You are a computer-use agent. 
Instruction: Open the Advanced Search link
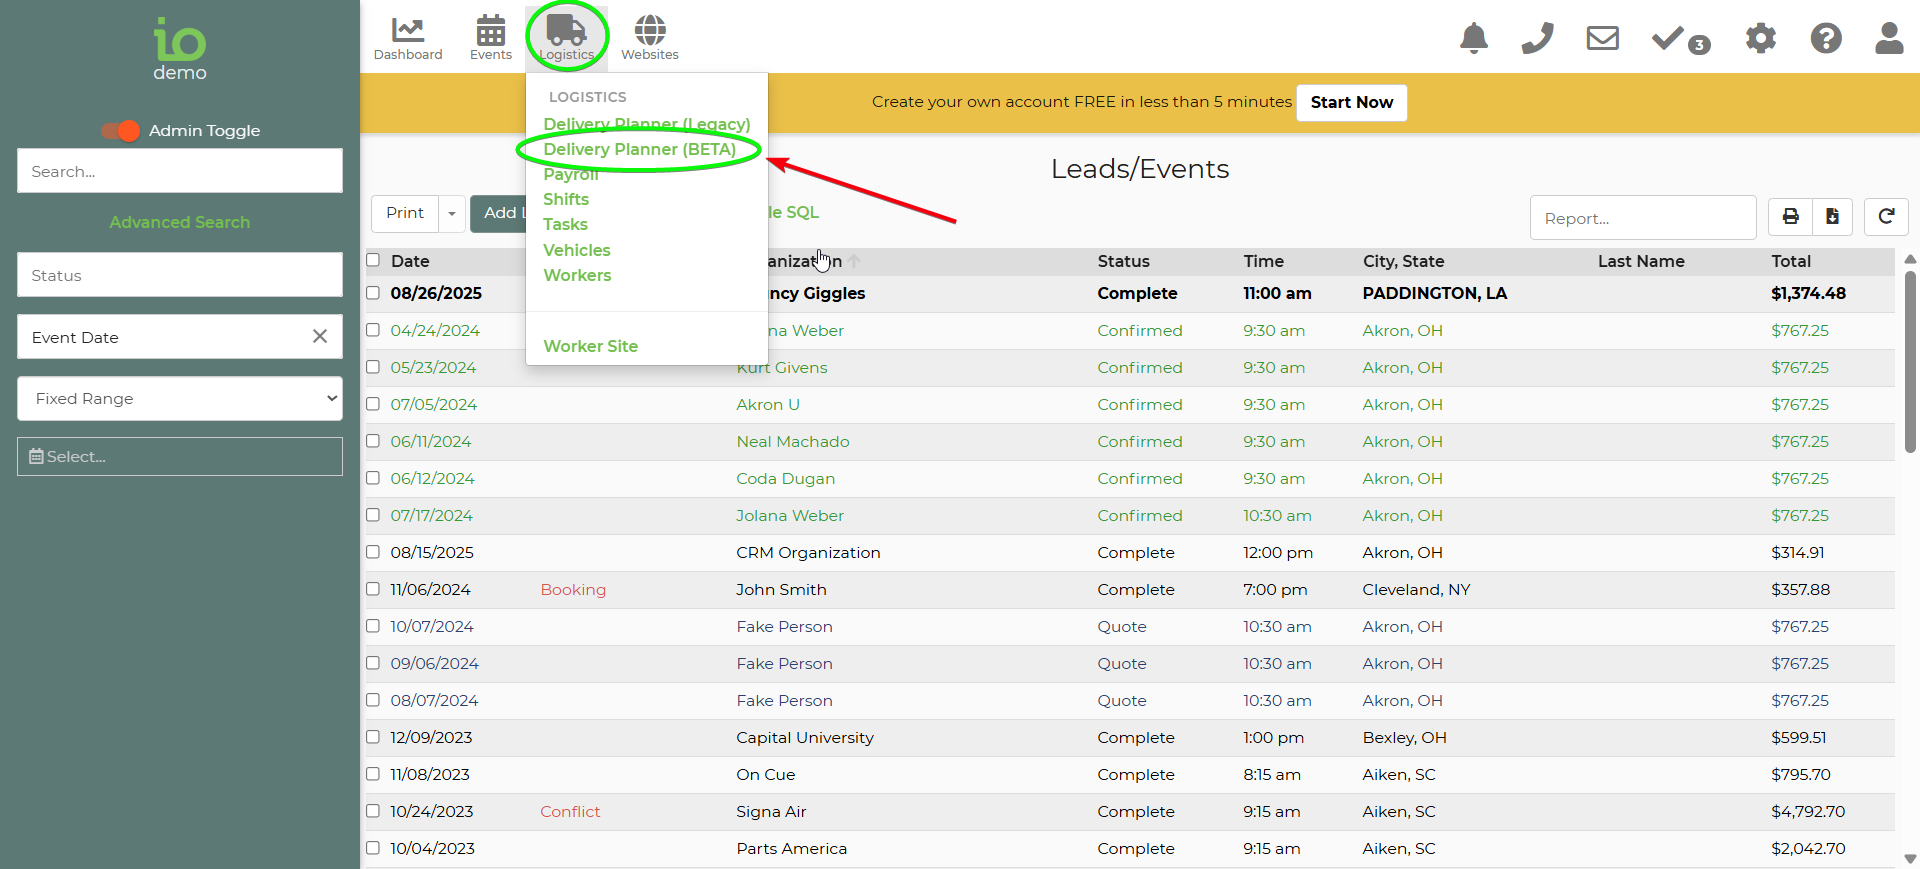click(180, 222)
